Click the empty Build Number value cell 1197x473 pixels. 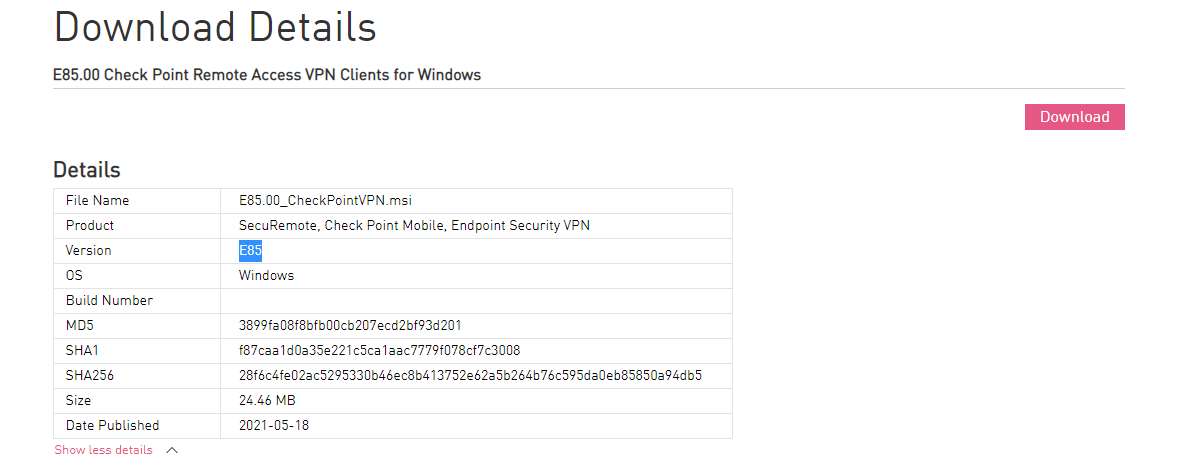tap(476, 301)
